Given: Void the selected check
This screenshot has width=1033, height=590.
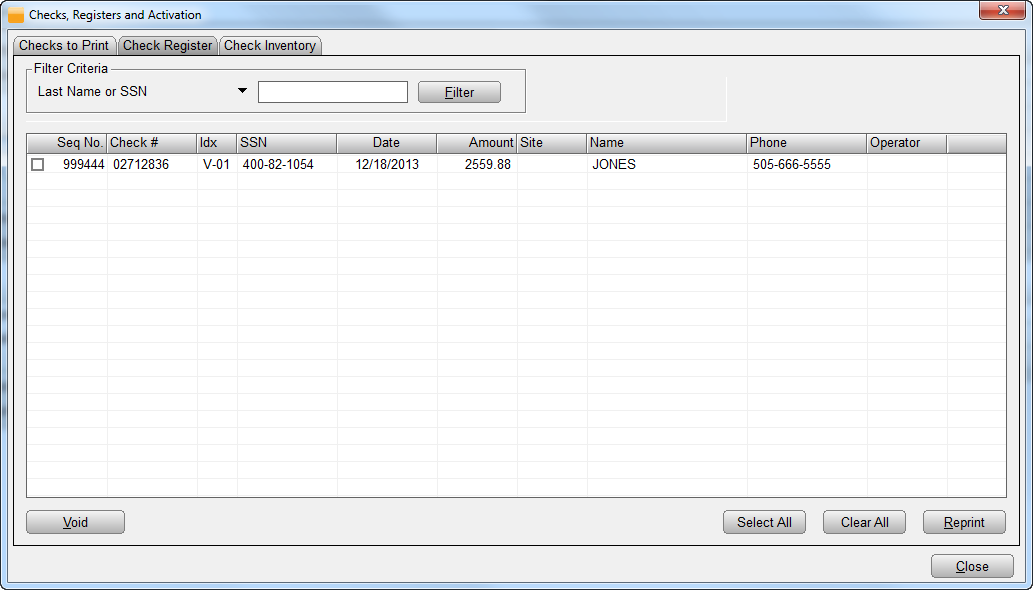Looking at the screenshot, I should coord(75,522).
